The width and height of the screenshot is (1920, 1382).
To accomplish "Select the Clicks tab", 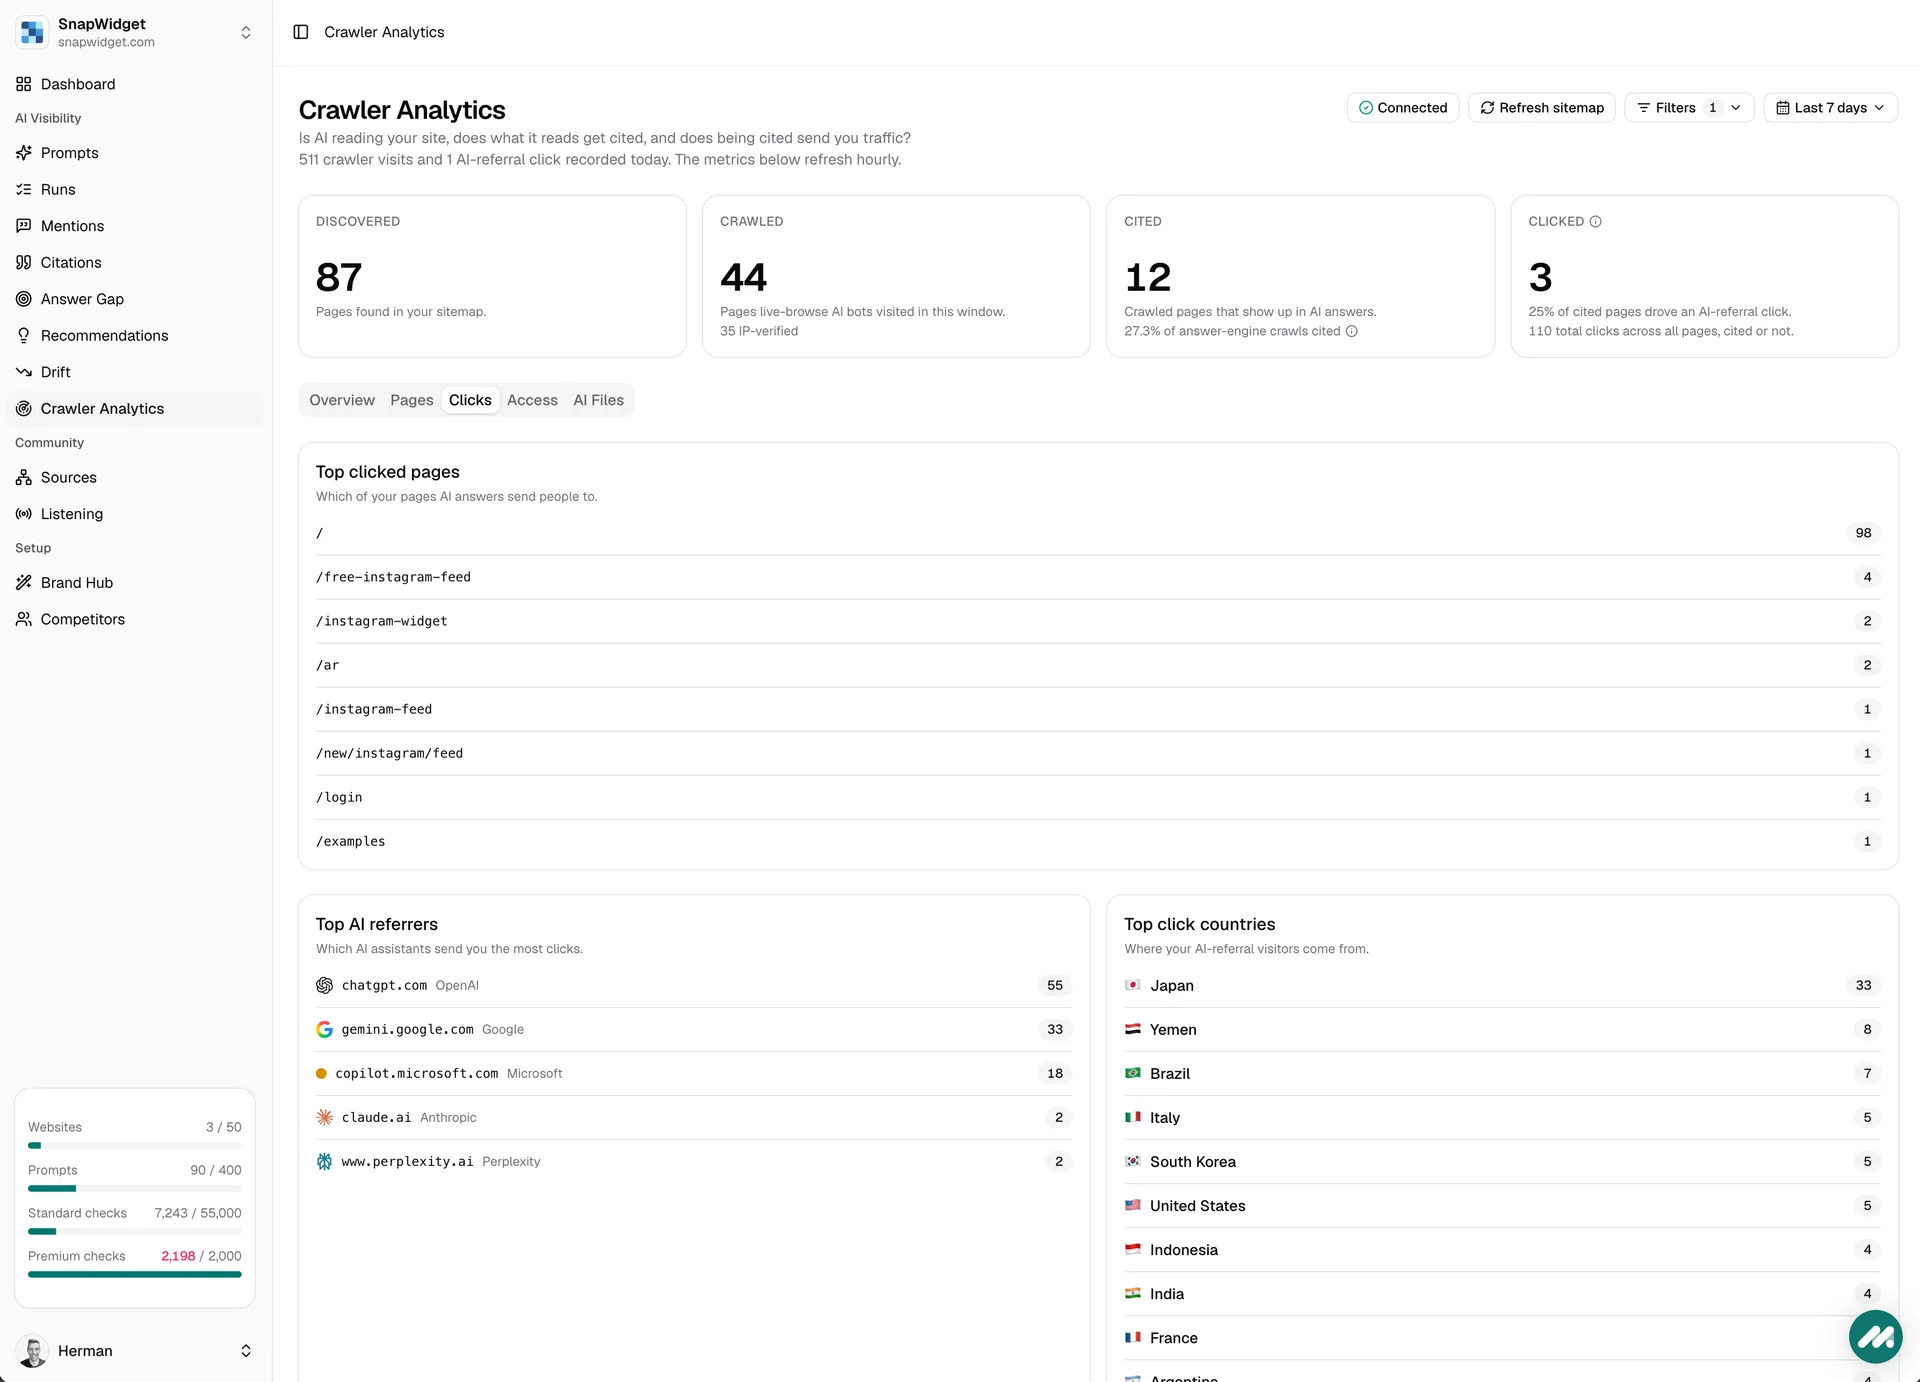I will point(470,400).
